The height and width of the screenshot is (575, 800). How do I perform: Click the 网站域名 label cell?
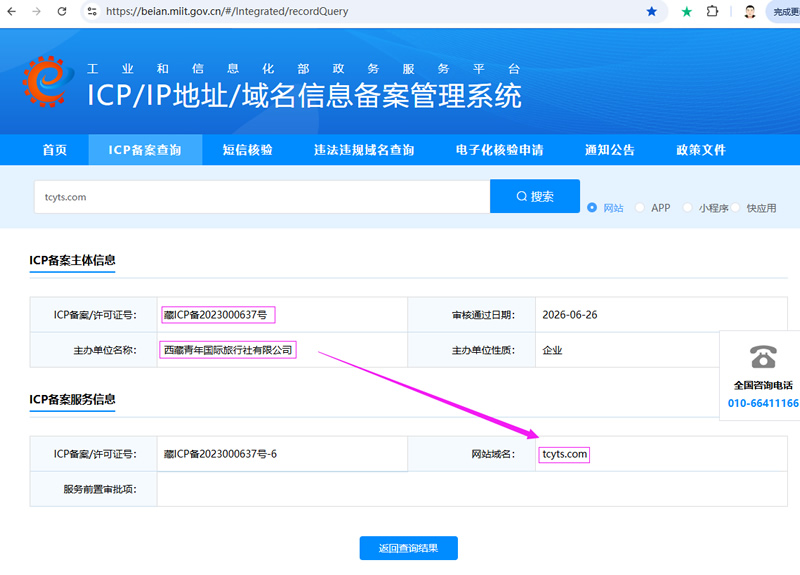[x=471, y=454]
